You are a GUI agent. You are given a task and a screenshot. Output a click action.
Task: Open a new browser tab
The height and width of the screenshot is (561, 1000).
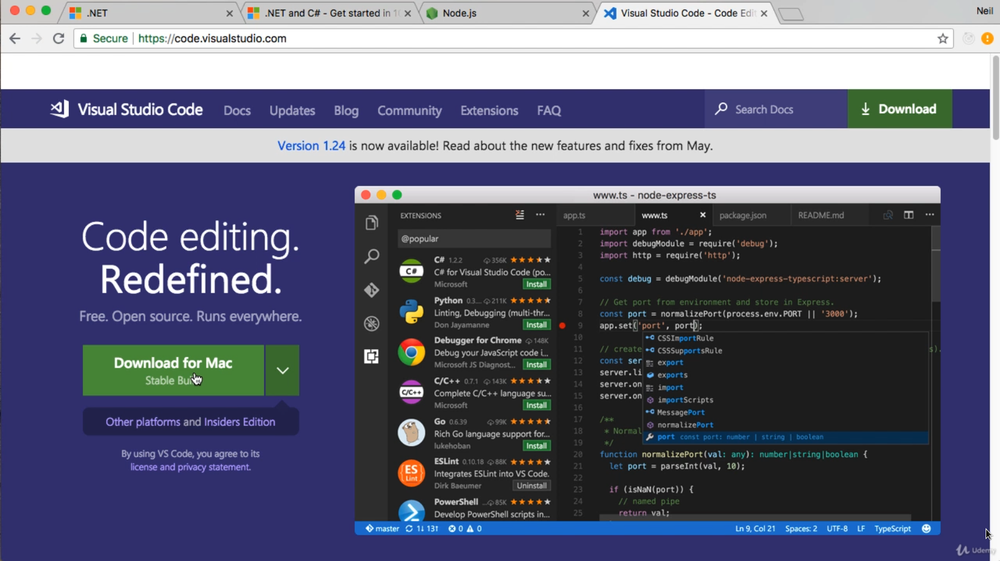[x=791, y=14]
